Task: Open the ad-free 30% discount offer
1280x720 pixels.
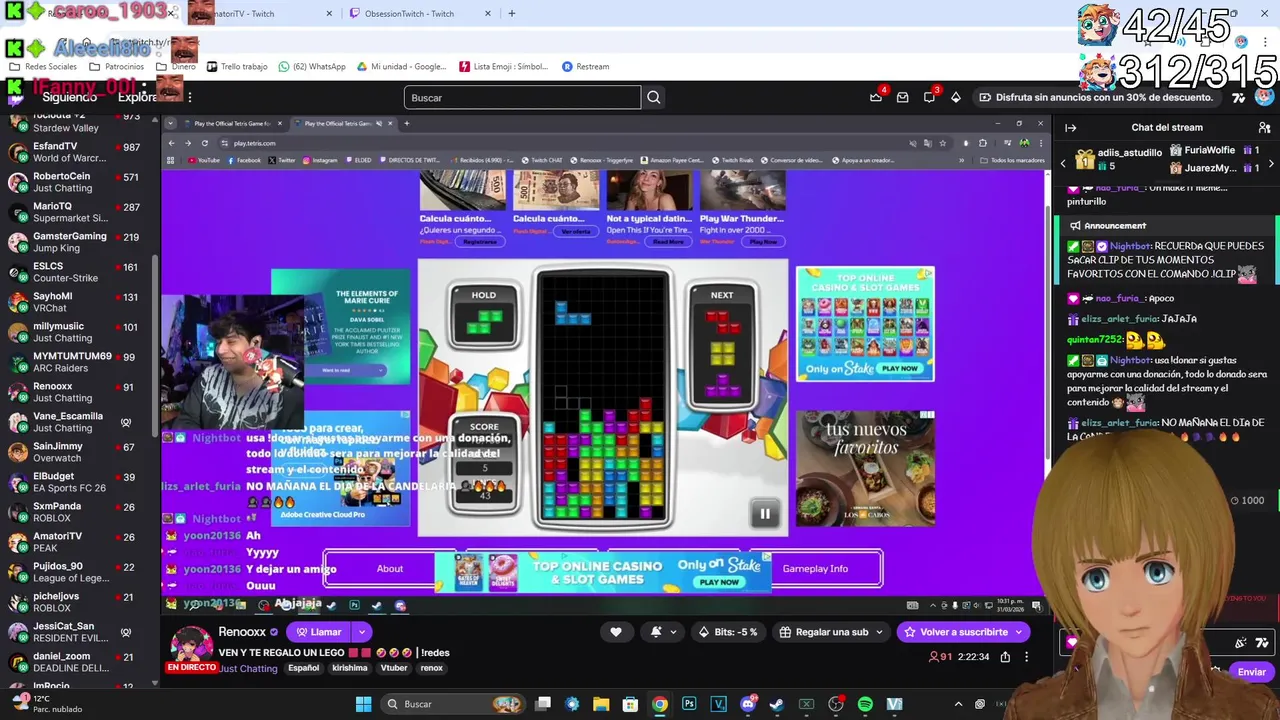Action: (1095, 97)
